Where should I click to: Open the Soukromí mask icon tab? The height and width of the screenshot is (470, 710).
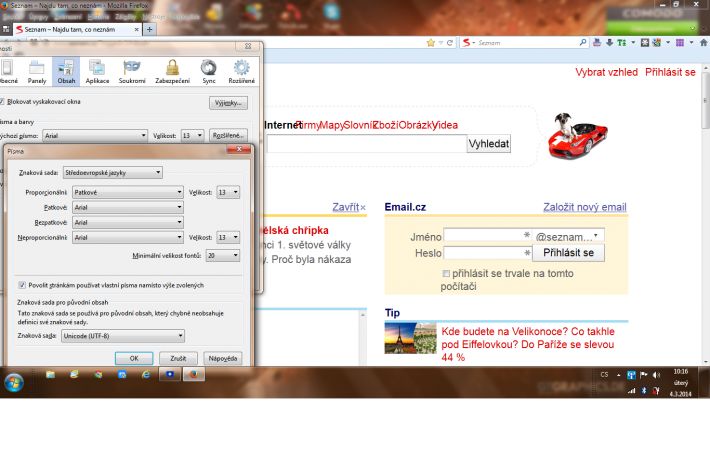(132, 72)
